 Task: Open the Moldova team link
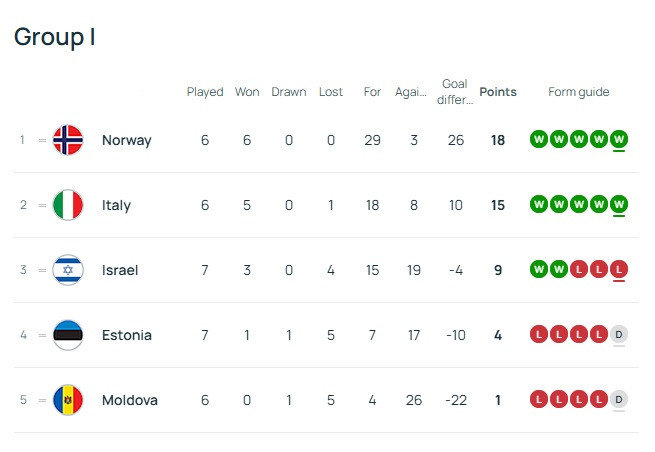(130, 400)
